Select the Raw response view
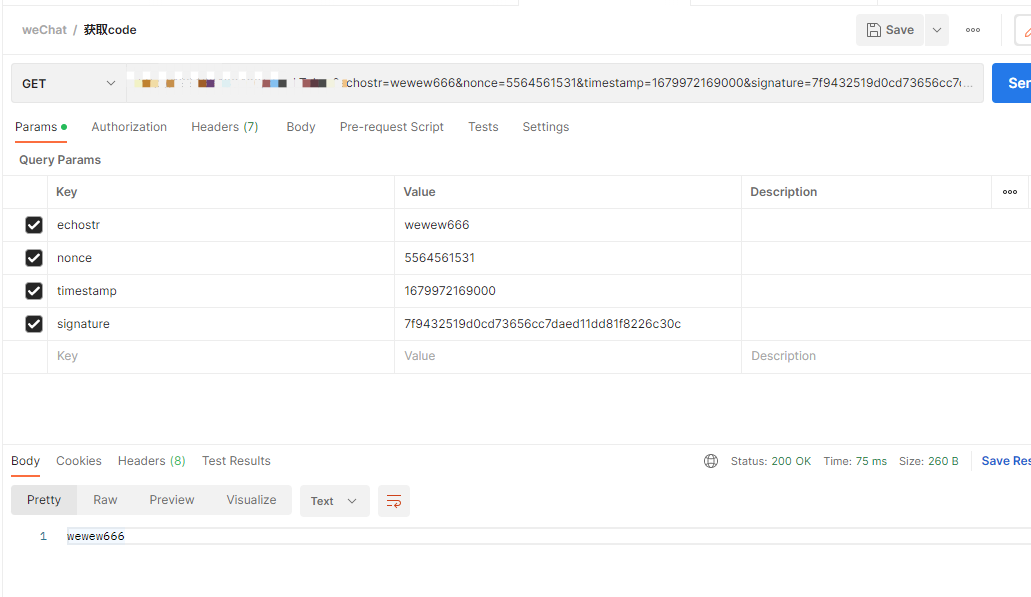Viewport: 1031px width, 597px height. tap(105, 500)
